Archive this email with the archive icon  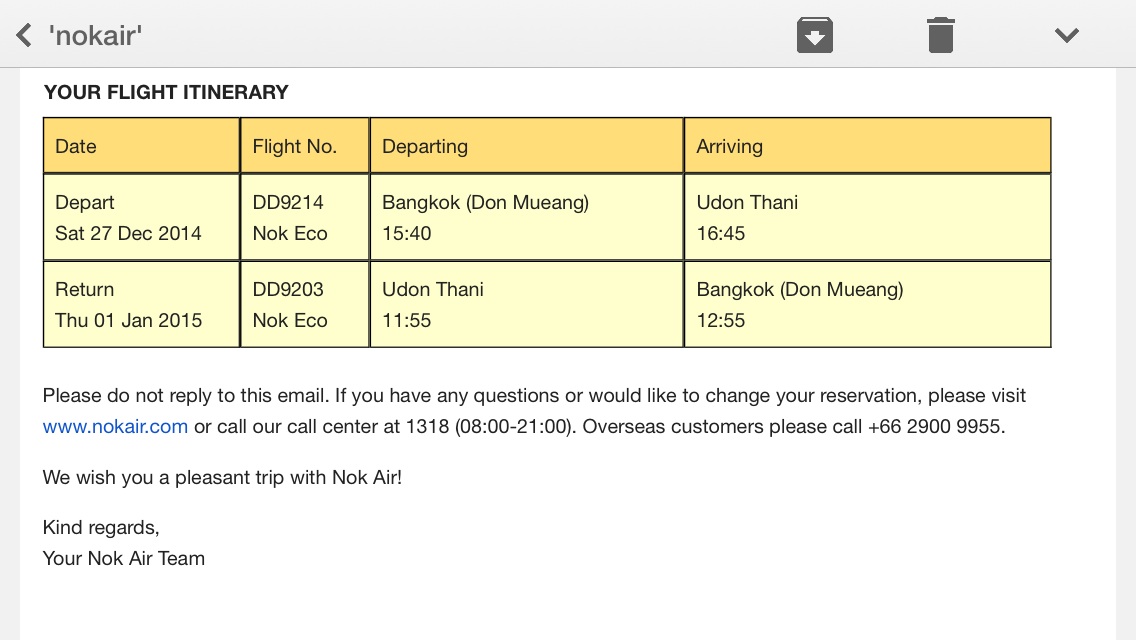click(x=815, y=36)
